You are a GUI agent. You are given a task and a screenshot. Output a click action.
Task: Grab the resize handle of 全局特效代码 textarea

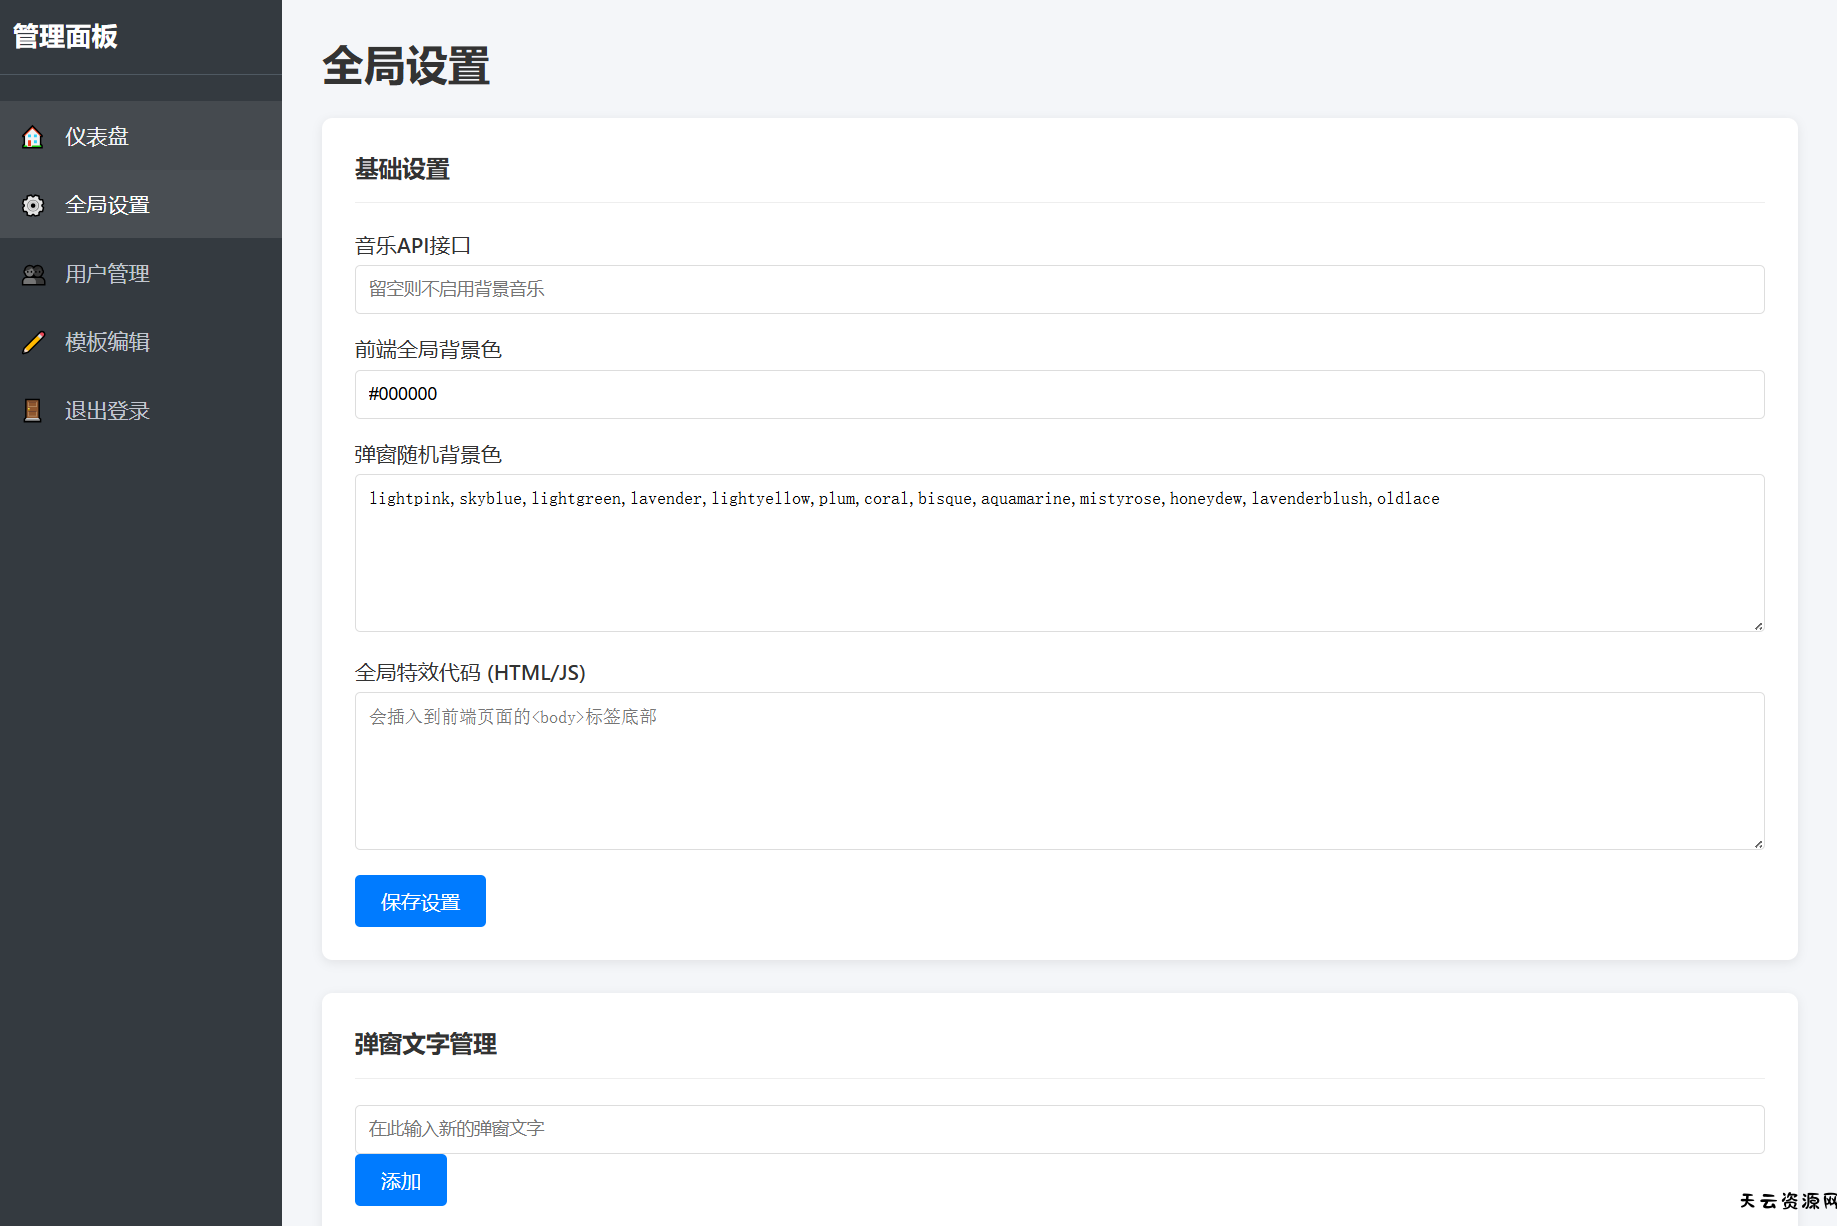coord(1757,843)
